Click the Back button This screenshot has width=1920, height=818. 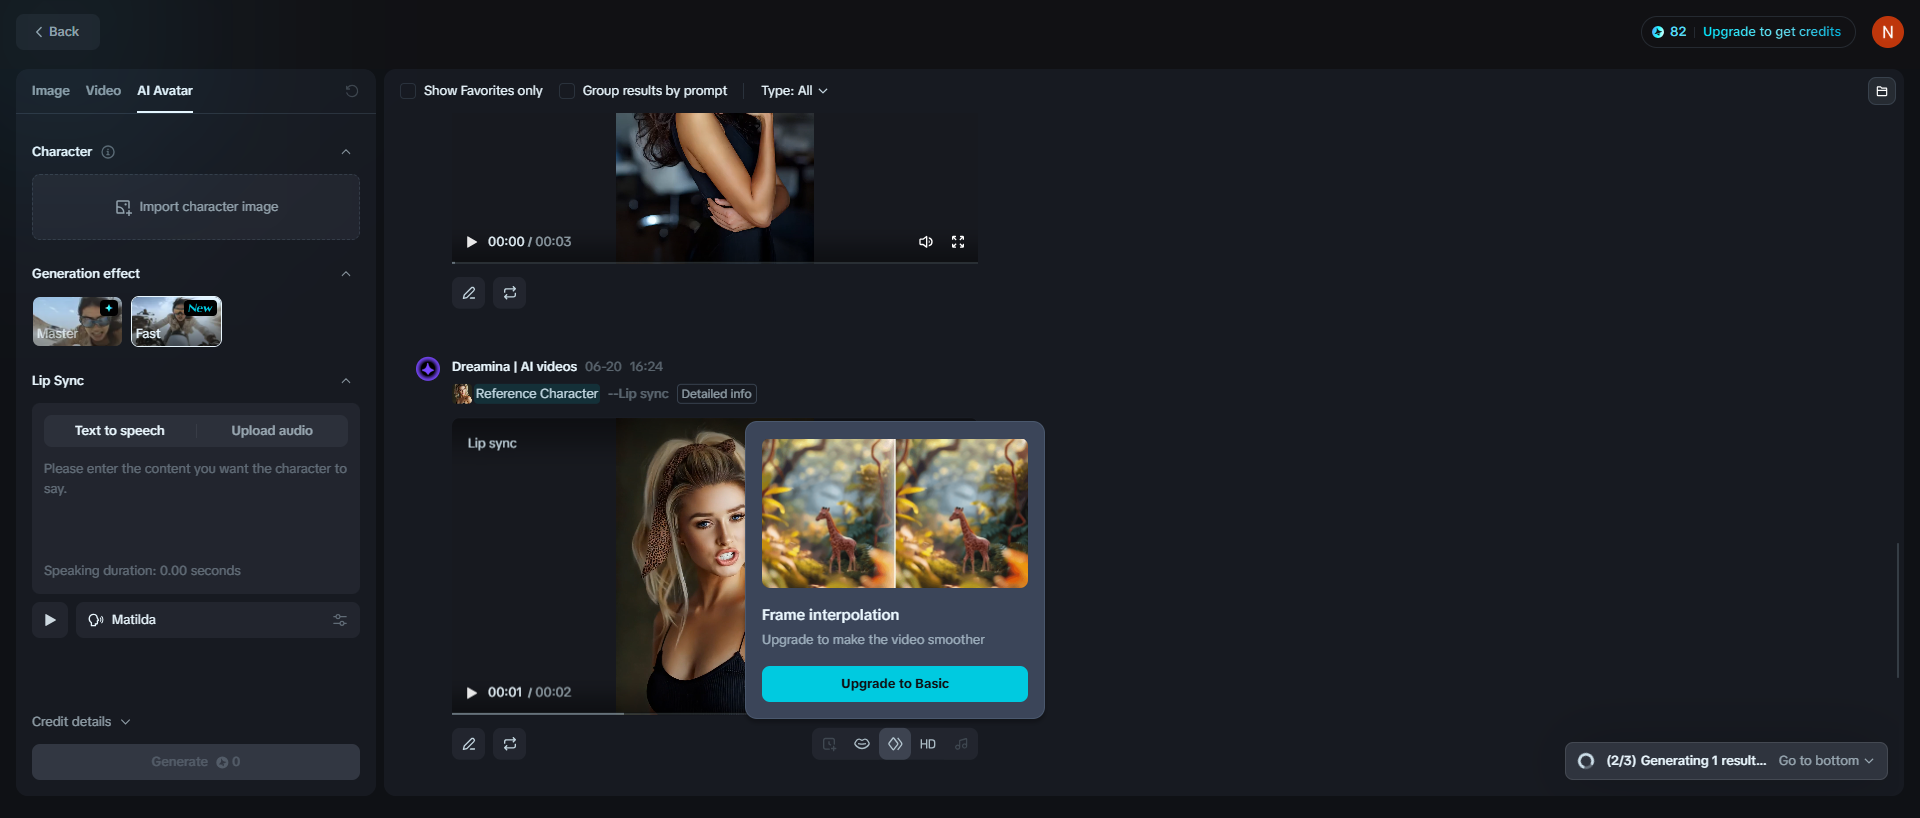[58, 32]
